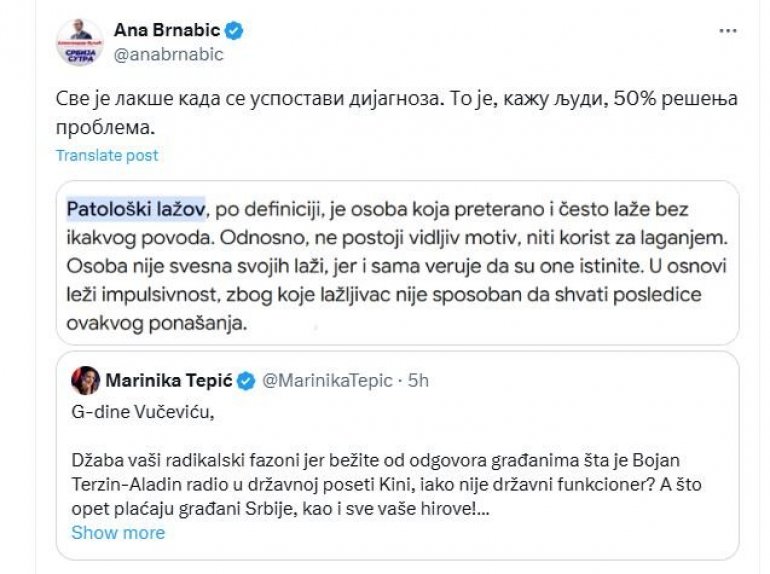Click the highlighted 'Patološki lažov' text
This screenshot has height=574, width=770.
point(135,209)
